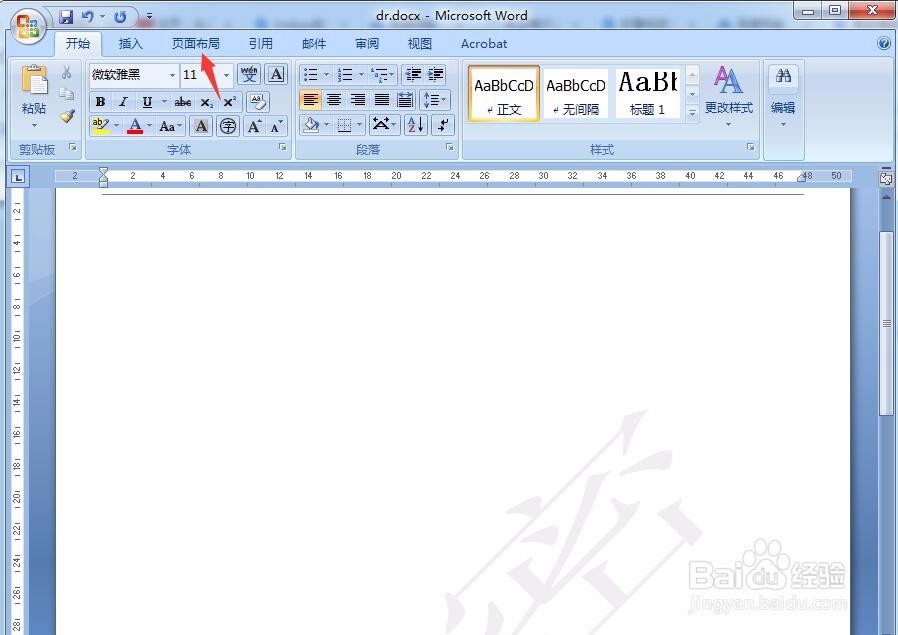Select the Format Painter brush
898x635 pixels.
tap(67, 116)
